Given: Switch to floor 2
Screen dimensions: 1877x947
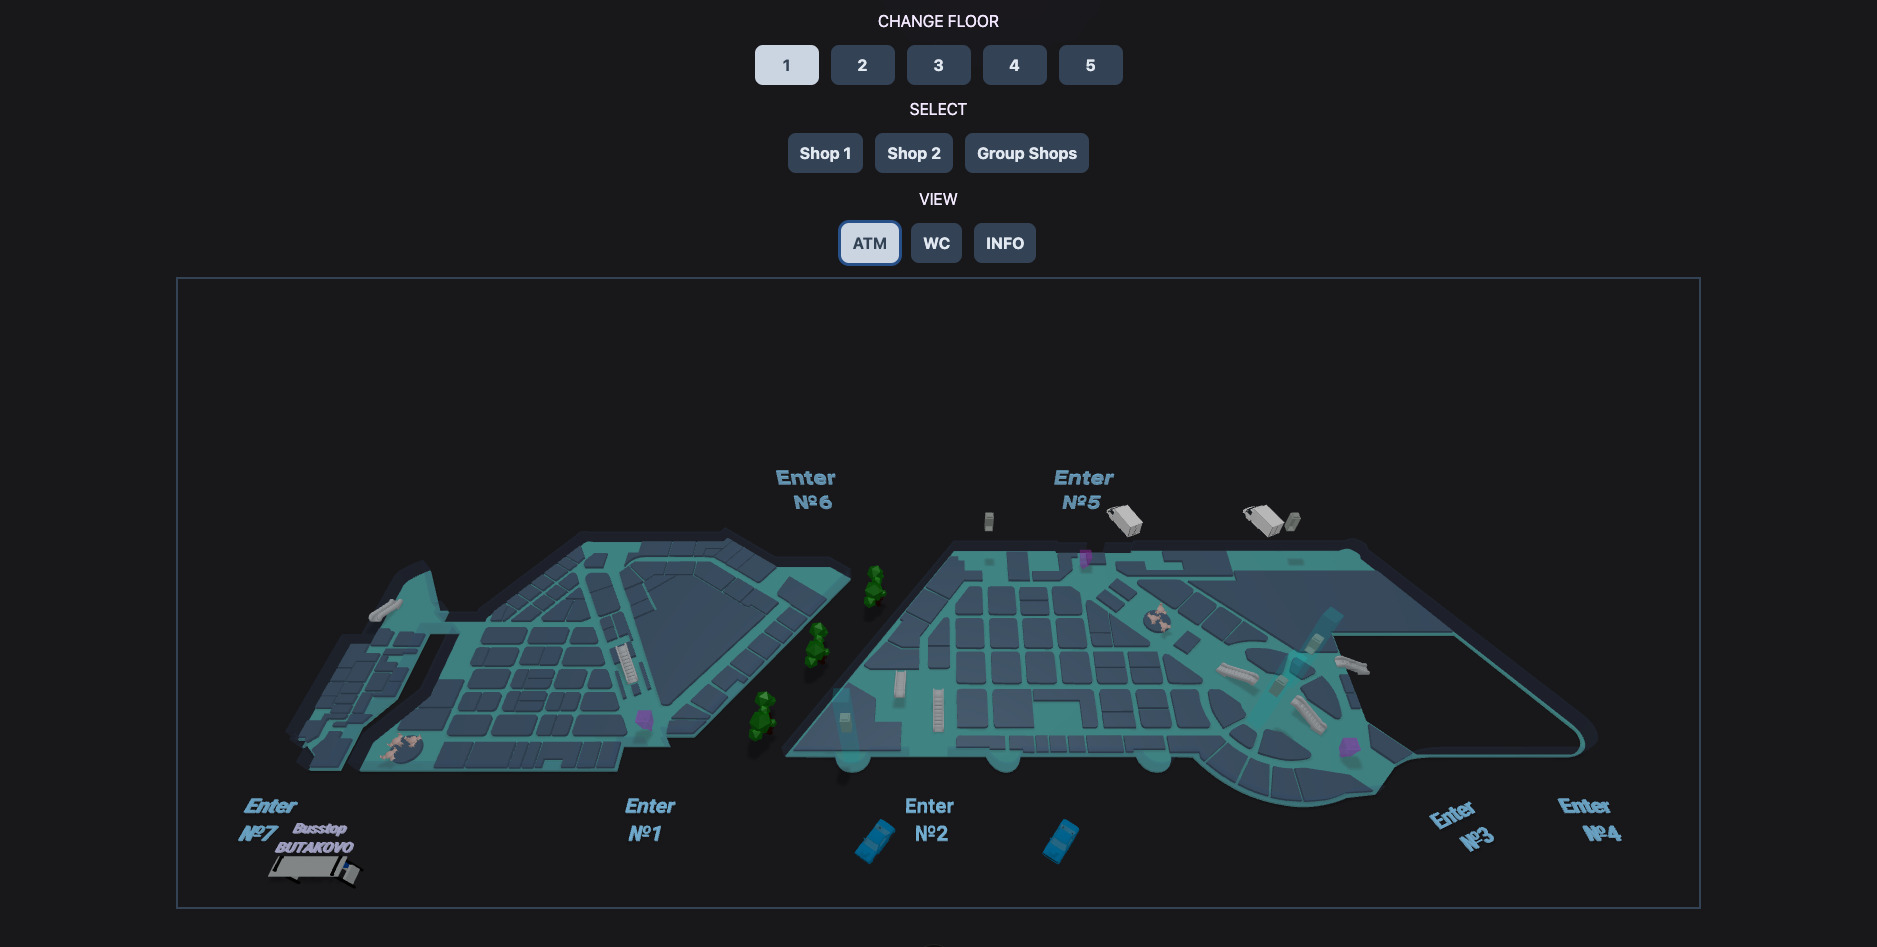Looking at the screenshot, I should pos(862,65).
